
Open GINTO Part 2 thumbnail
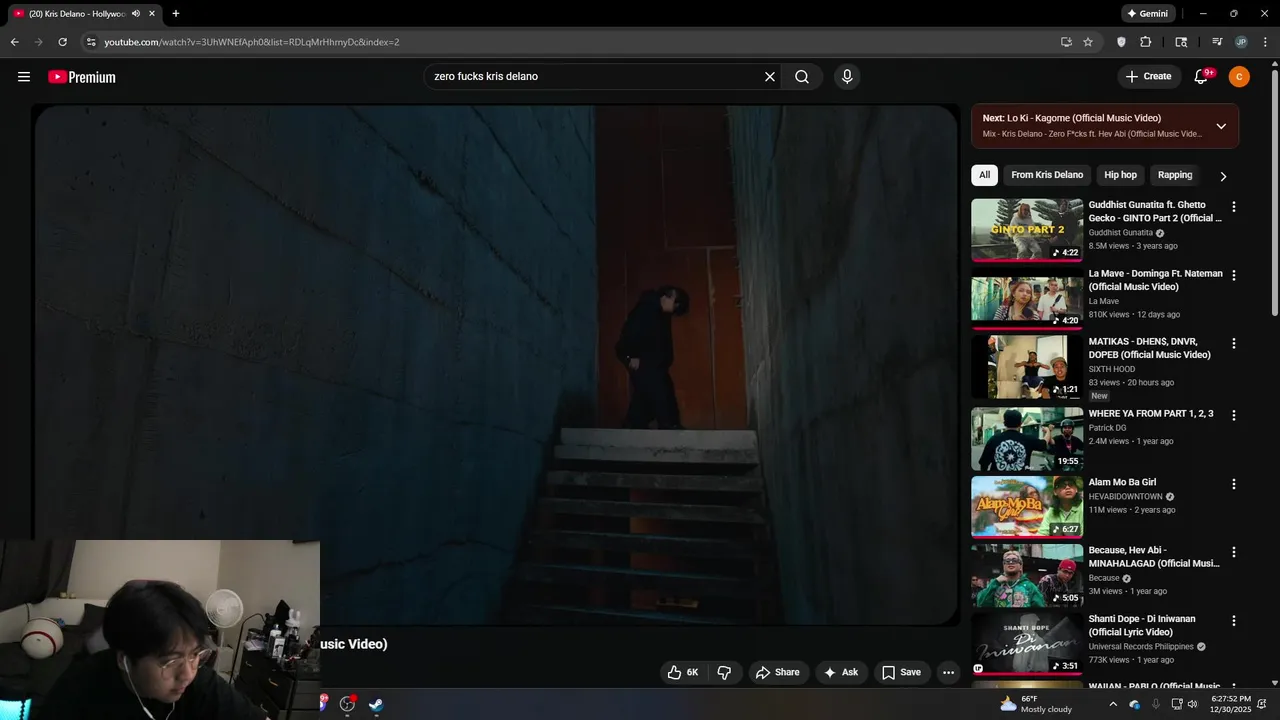coord(1027,229)
